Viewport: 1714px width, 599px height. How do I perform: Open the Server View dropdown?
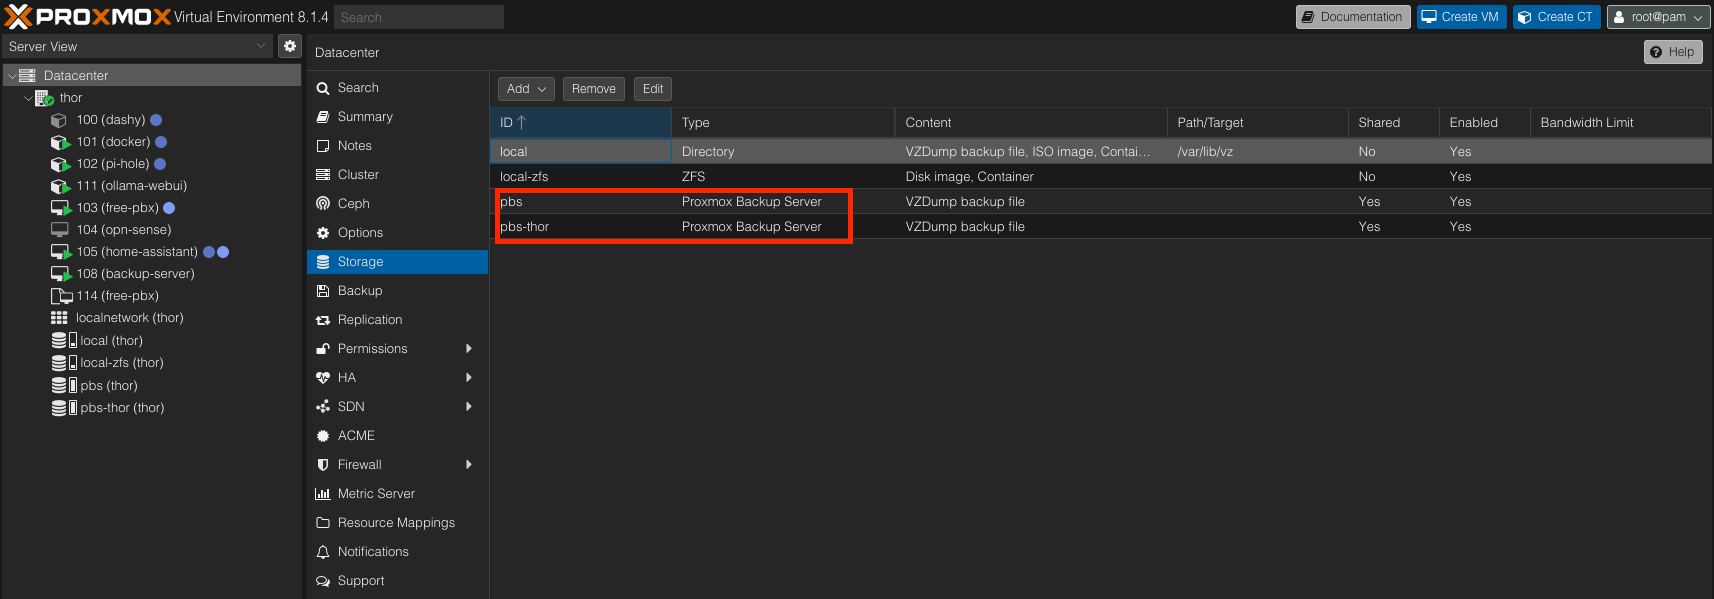click(137, 46)
